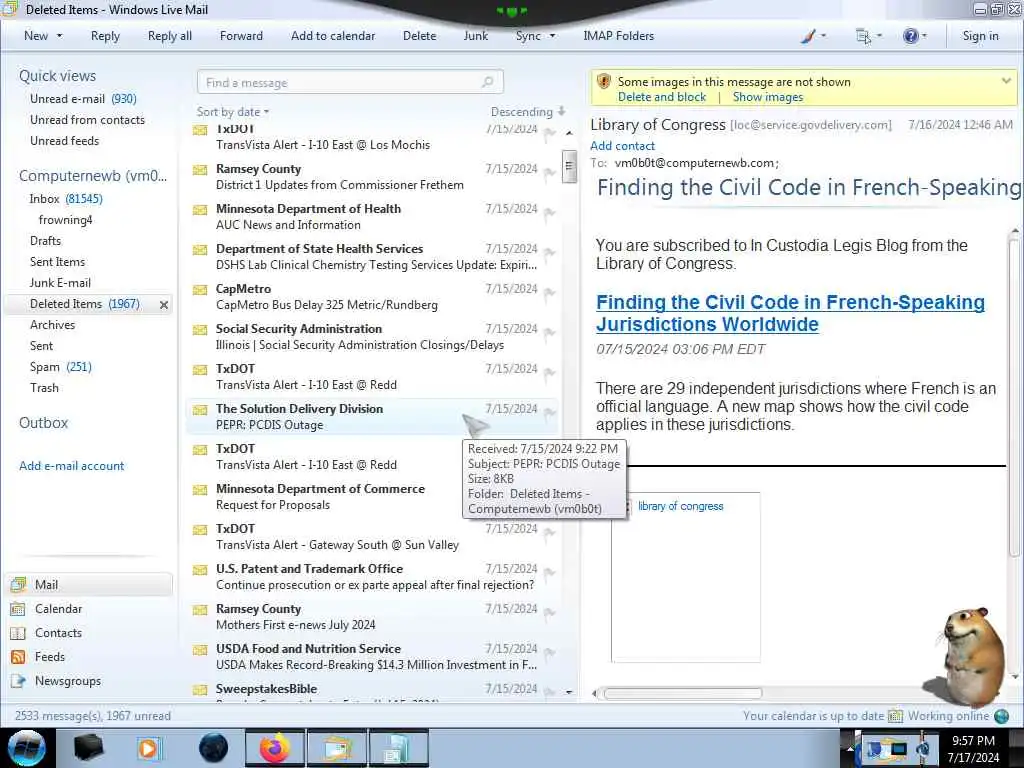
Task: Expand the Sync dropdown arrow
Action: click(552, 36)
